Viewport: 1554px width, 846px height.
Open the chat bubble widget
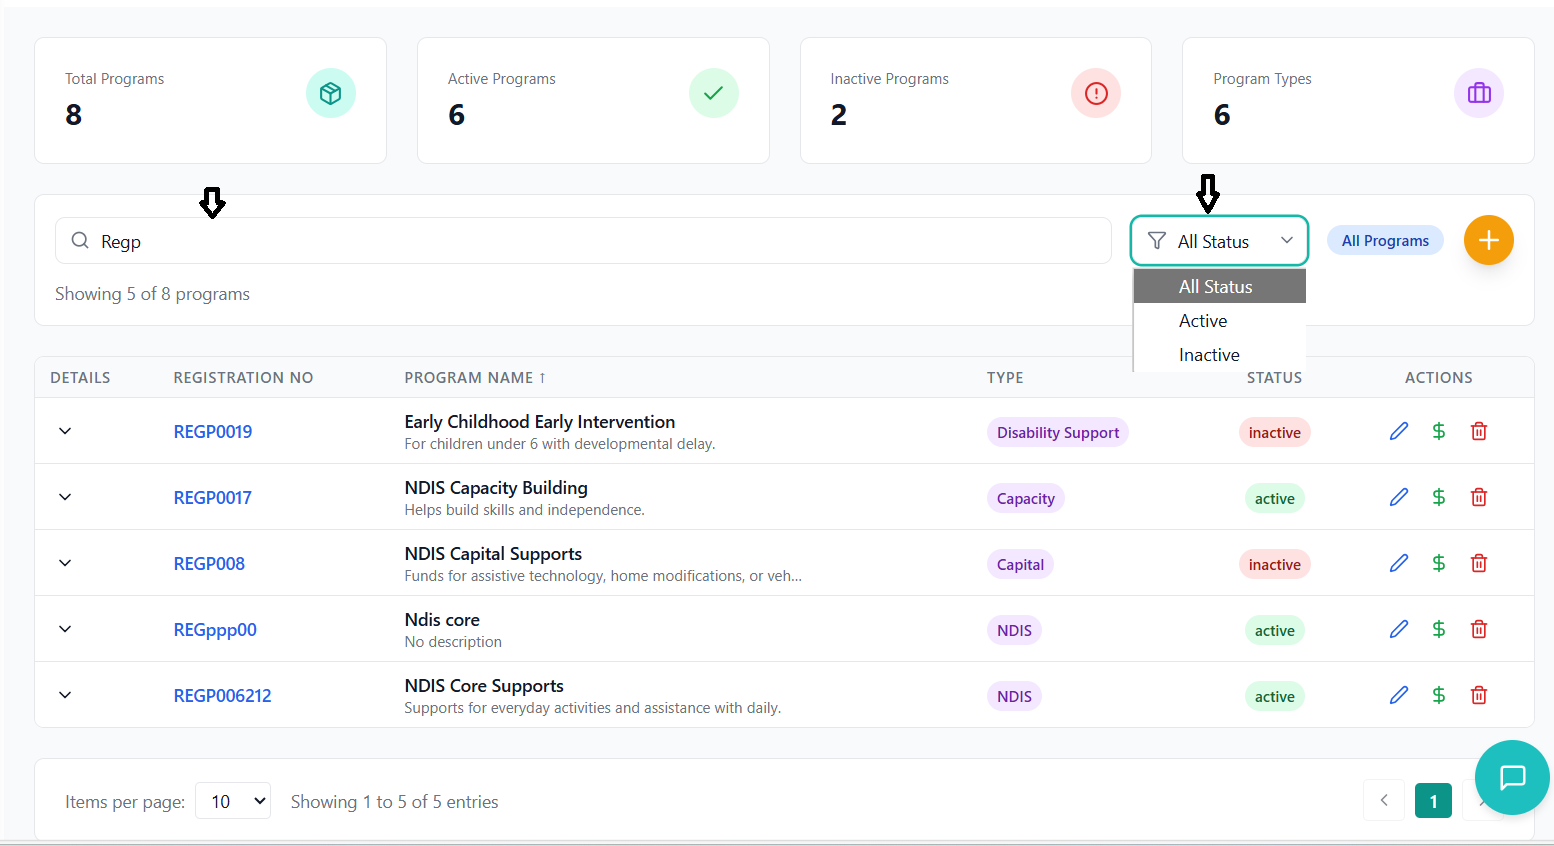coord(1511,777)
